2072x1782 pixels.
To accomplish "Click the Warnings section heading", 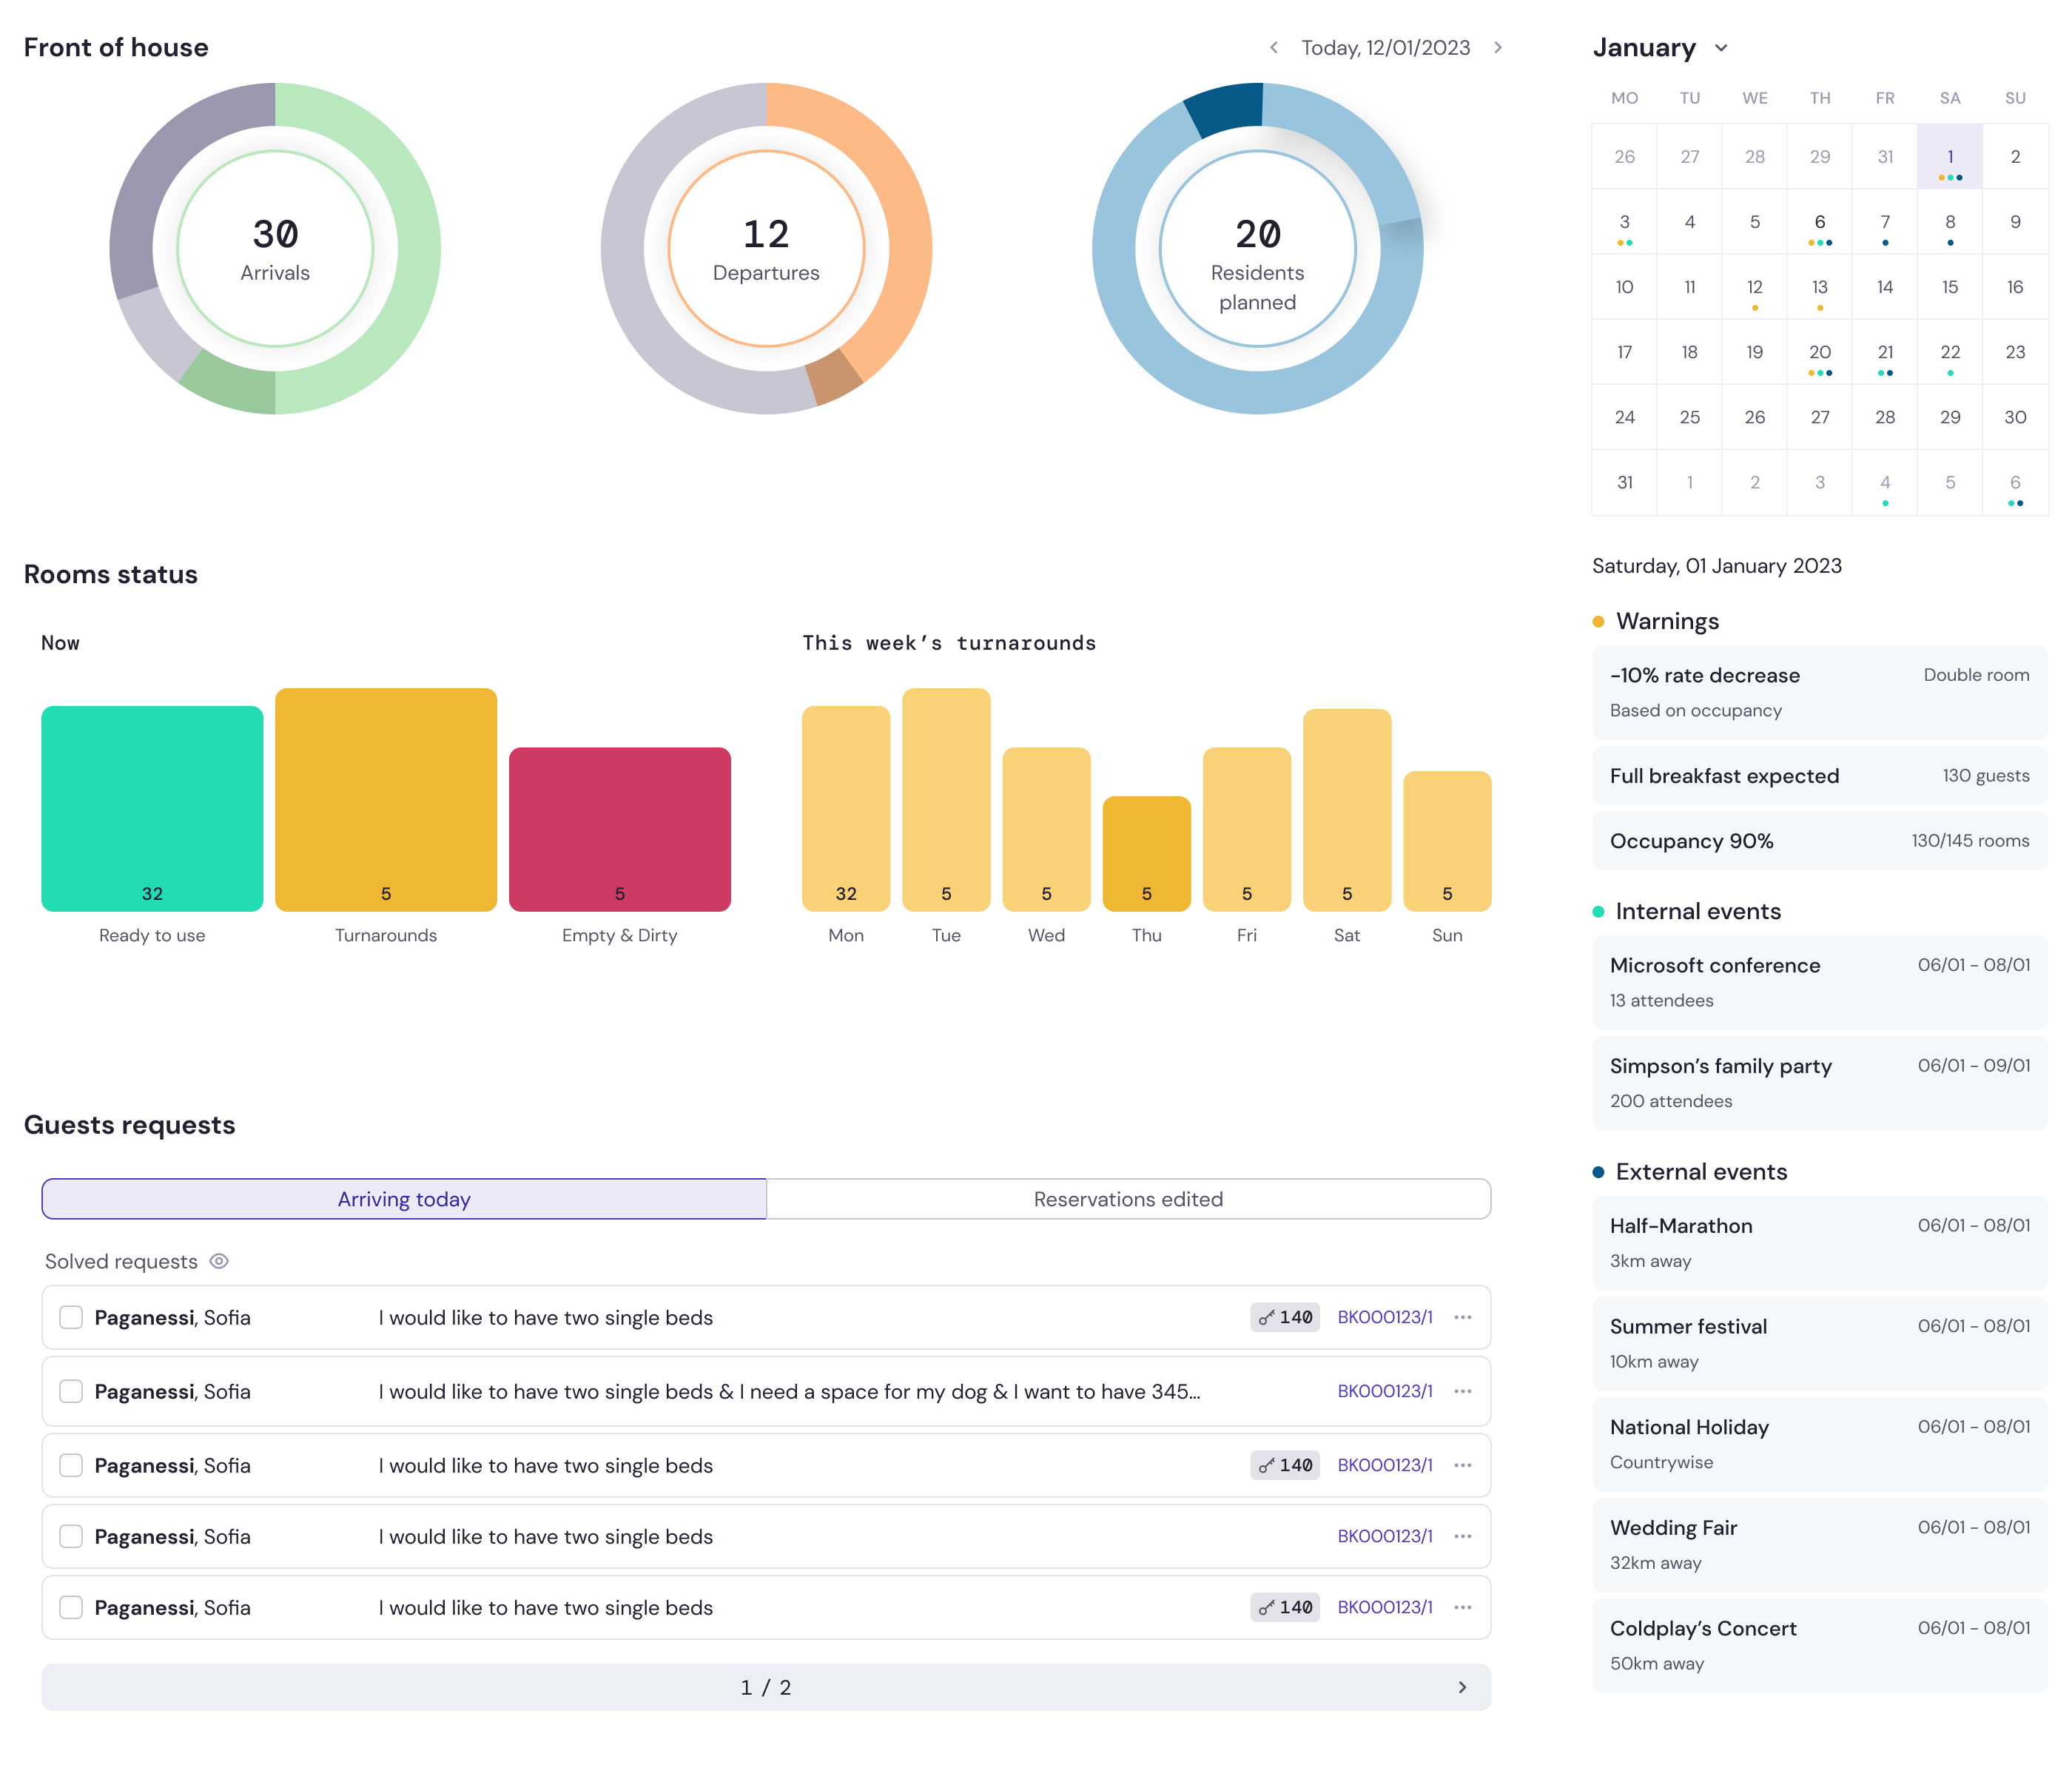I will 1667,621.
